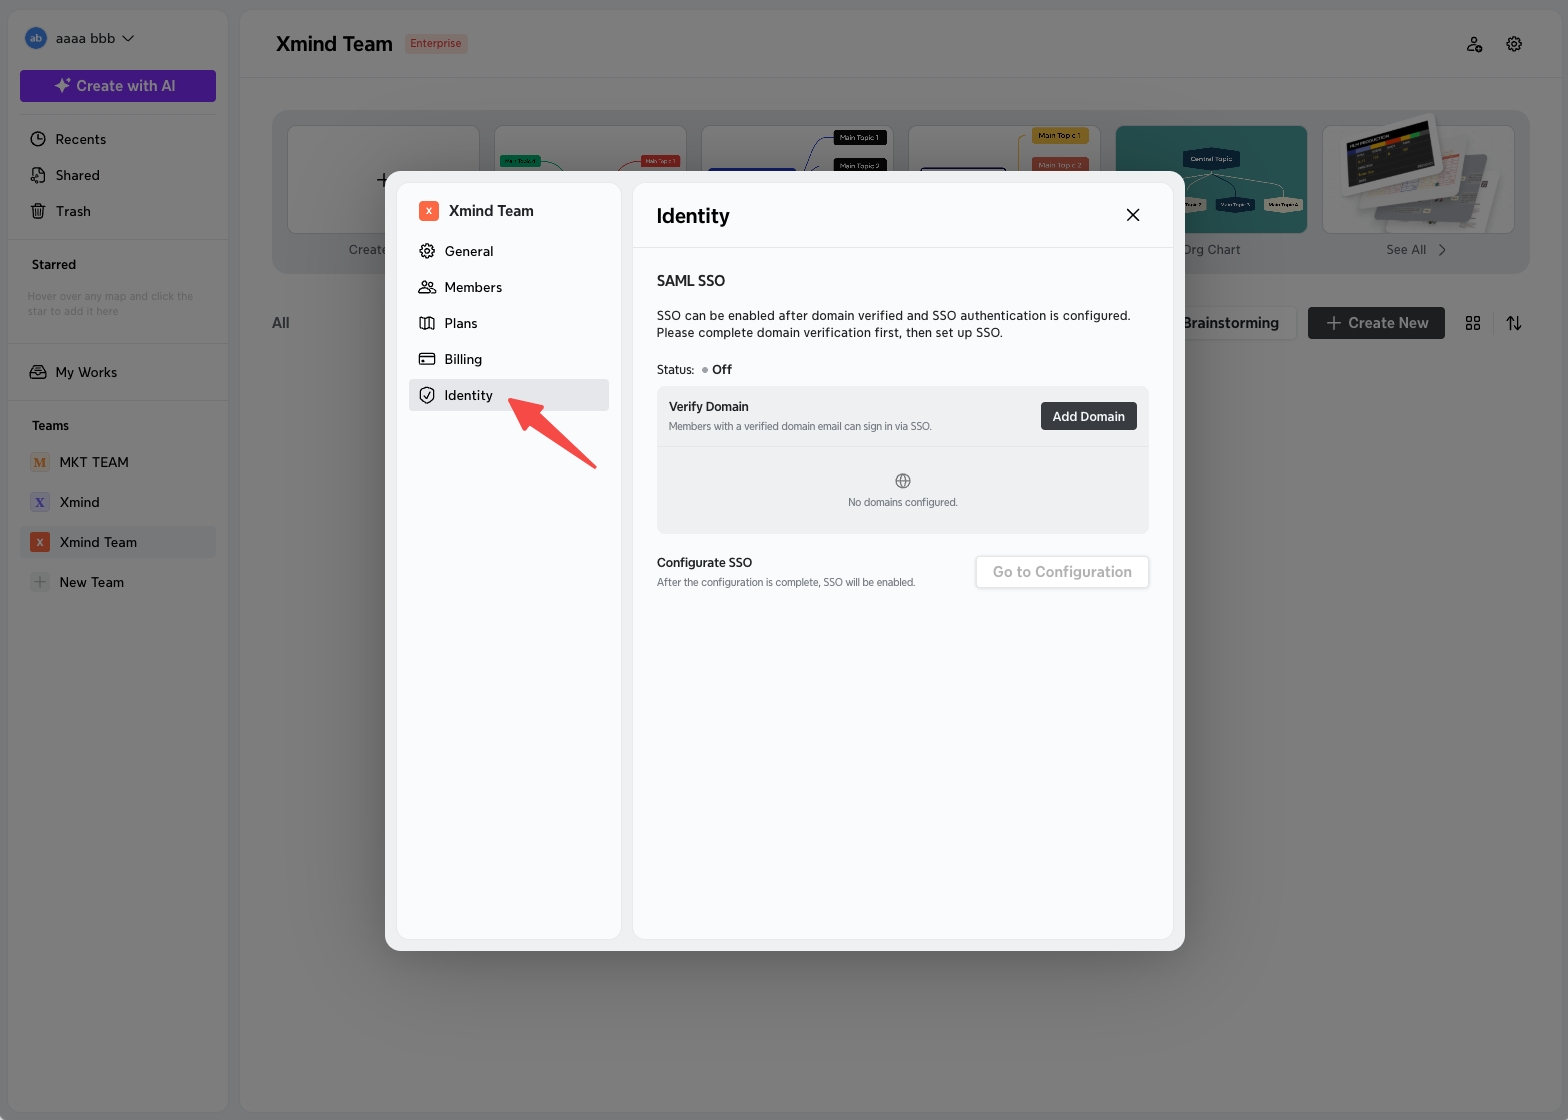Open the Billing settings tab
The image size is (1568, 1120).
tap(509, 359)
